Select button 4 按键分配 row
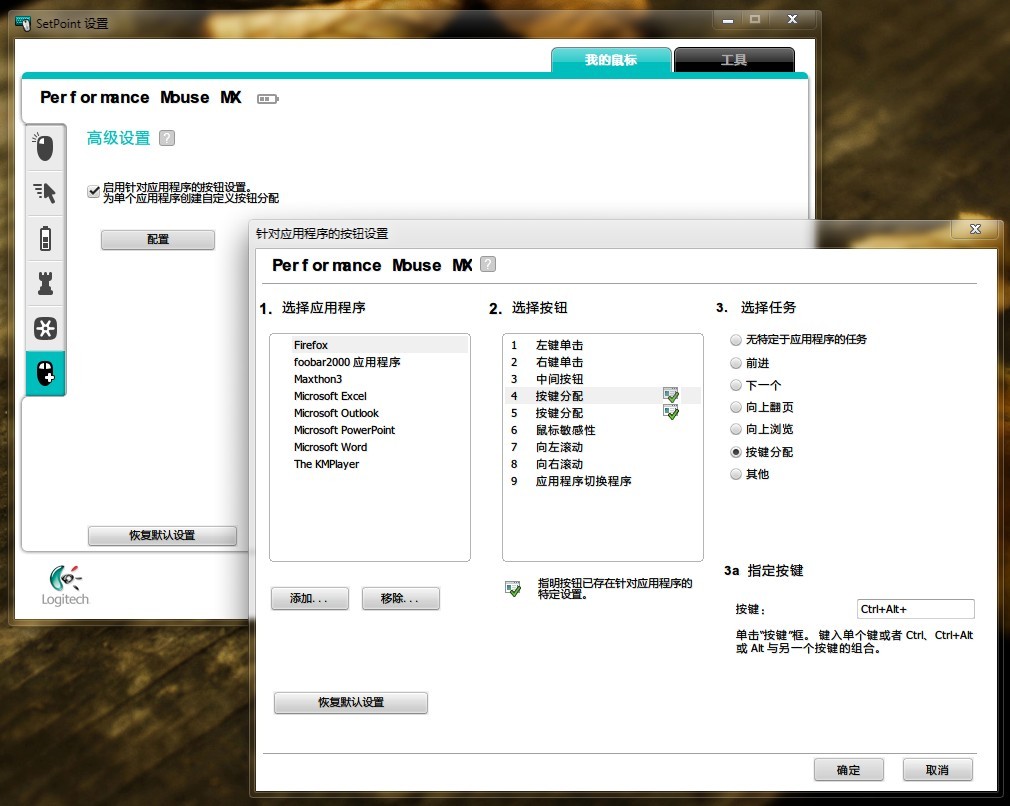Image resolution: width=1010 pixels, height=806 pixels. click(x=602, y=396)
